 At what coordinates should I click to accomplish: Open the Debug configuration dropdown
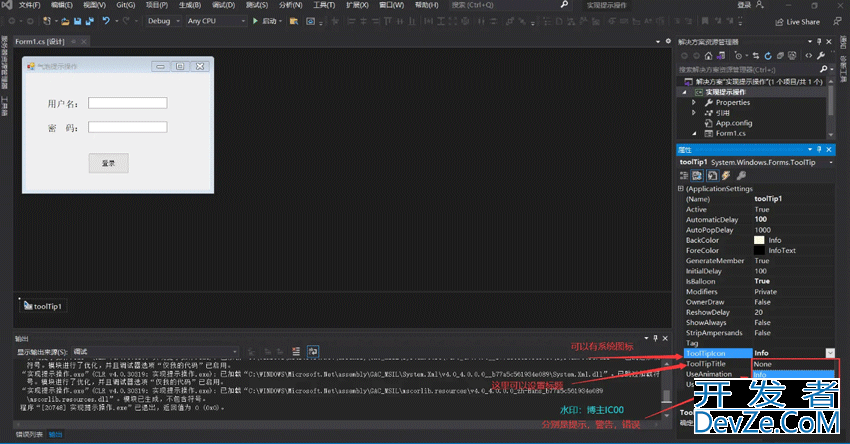click(x=164, y=21)
